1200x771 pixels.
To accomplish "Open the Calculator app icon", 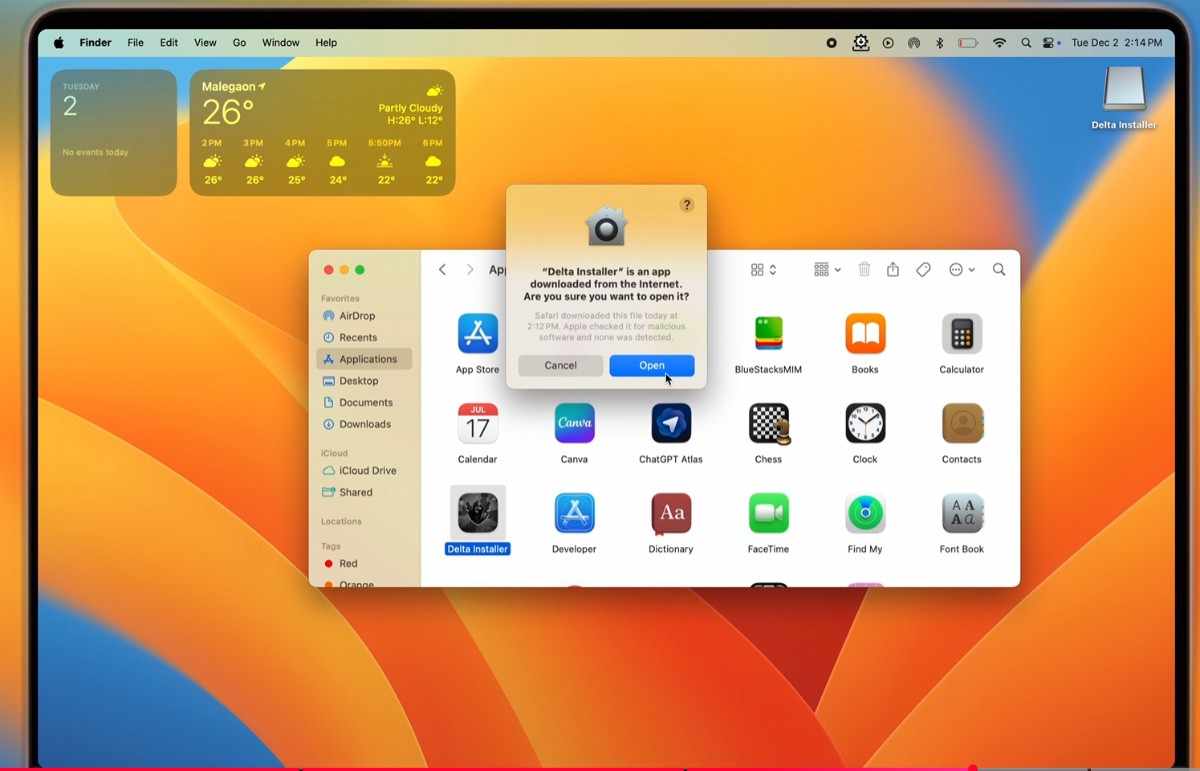I will [962, 334].
